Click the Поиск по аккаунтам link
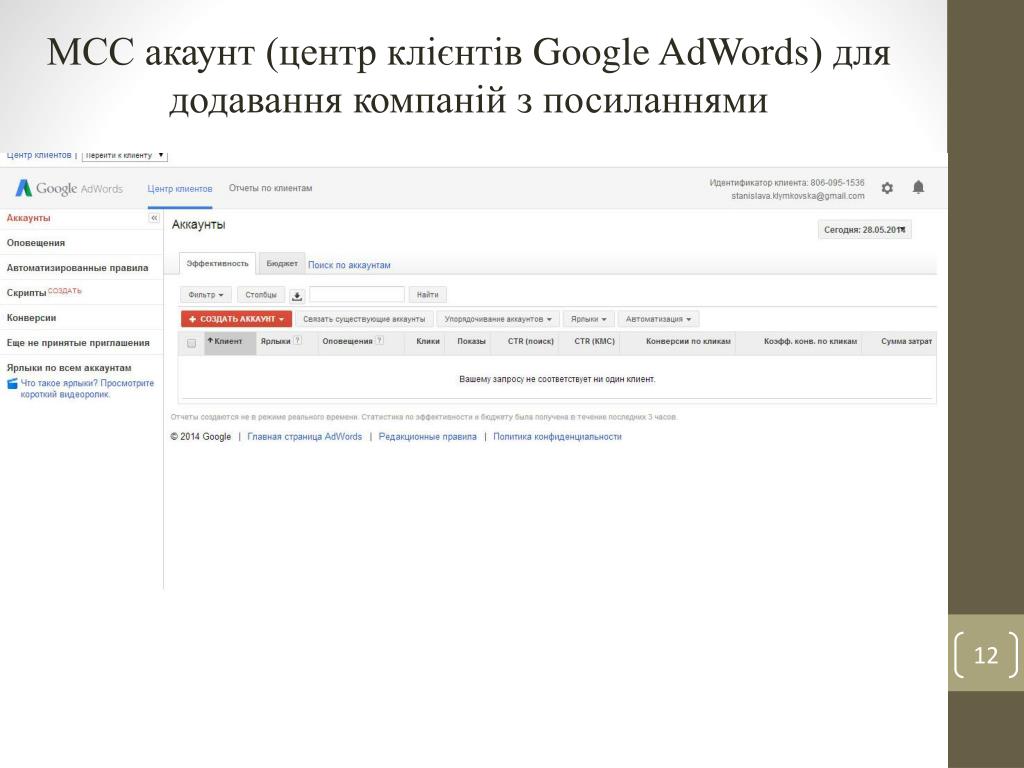 (x=349, y=265)
